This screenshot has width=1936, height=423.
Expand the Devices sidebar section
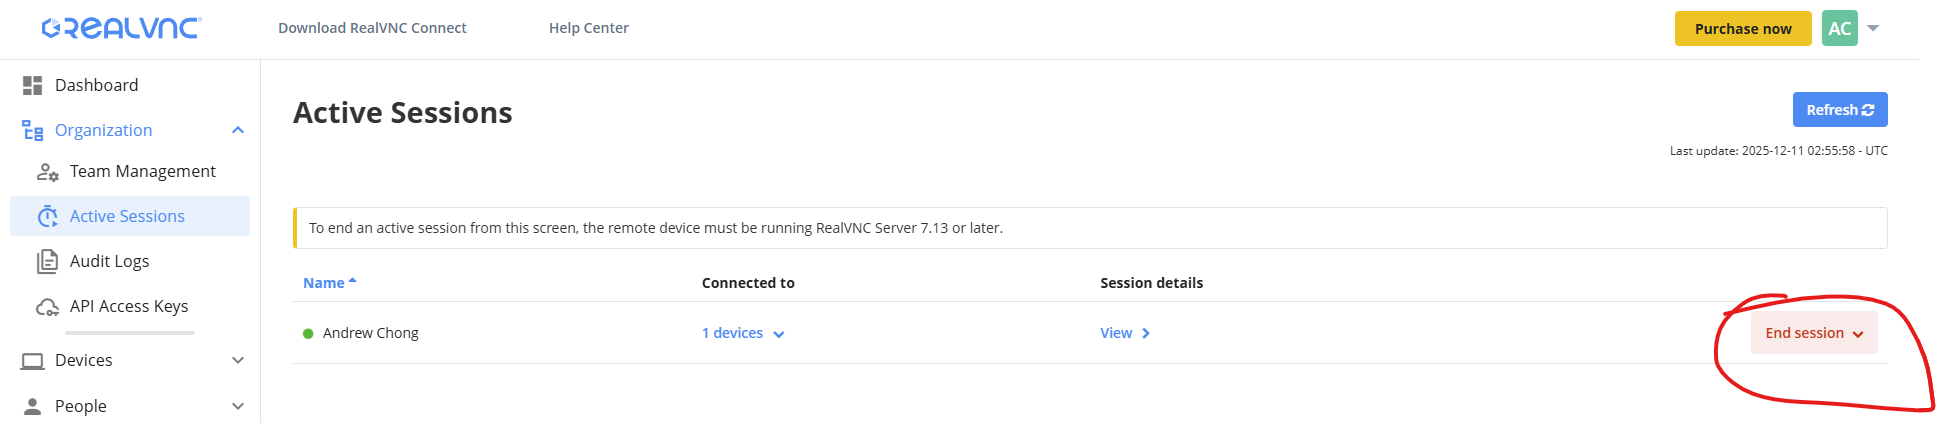coord(238,361)
